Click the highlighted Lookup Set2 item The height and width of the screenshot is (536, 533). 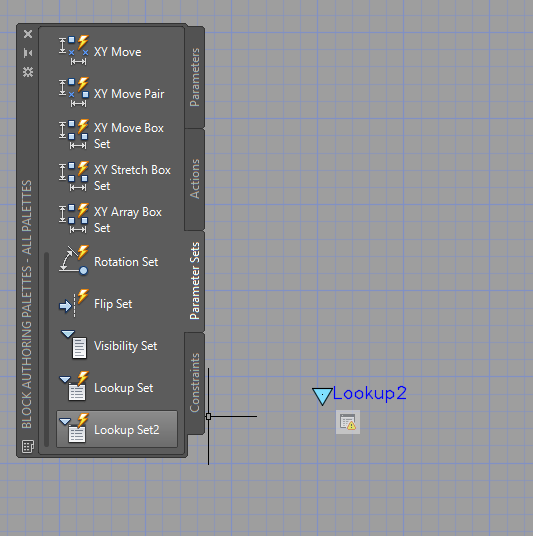(x=117, y=429)
